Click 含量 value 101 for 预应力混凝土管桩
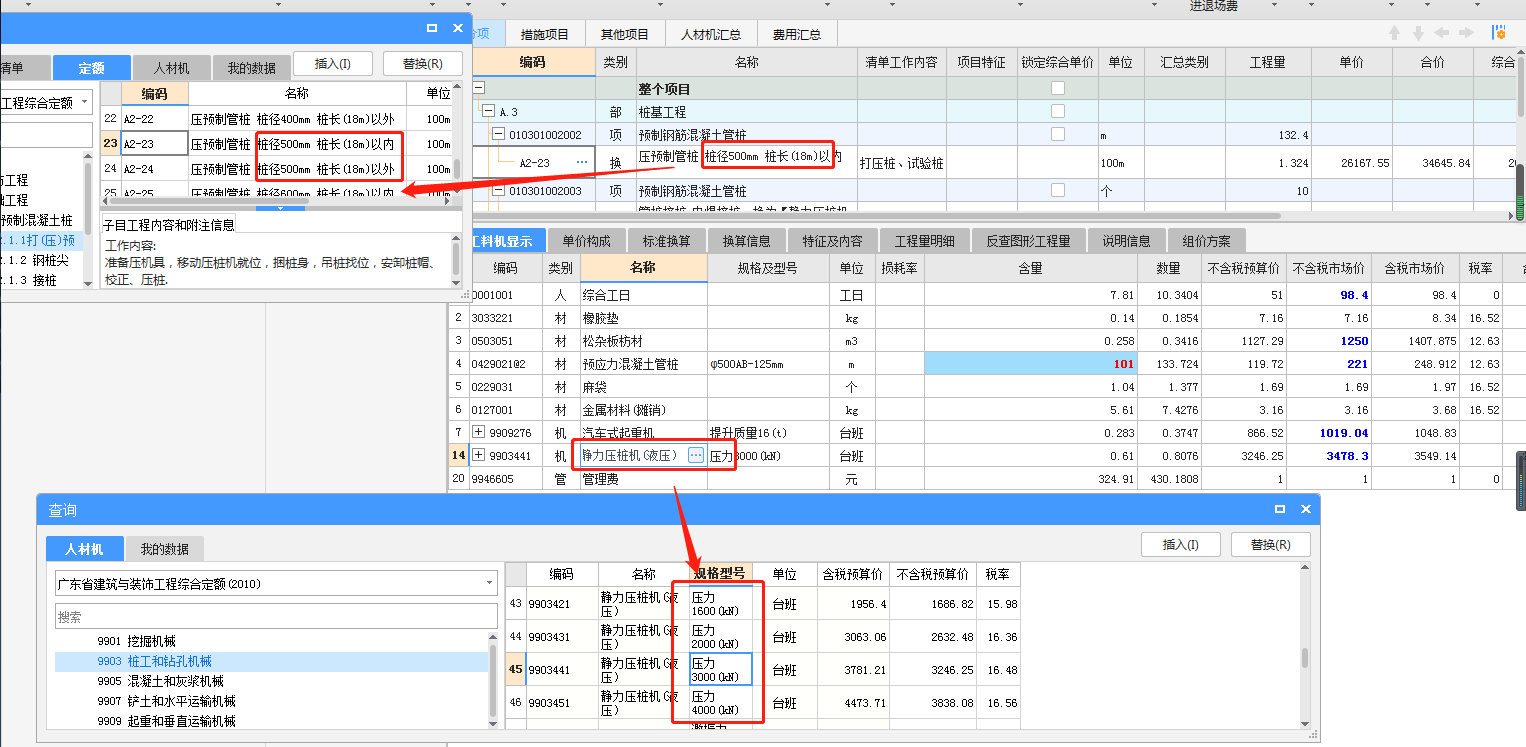The height and width of the screenshot is (747, 1526). coord(1031,364)
